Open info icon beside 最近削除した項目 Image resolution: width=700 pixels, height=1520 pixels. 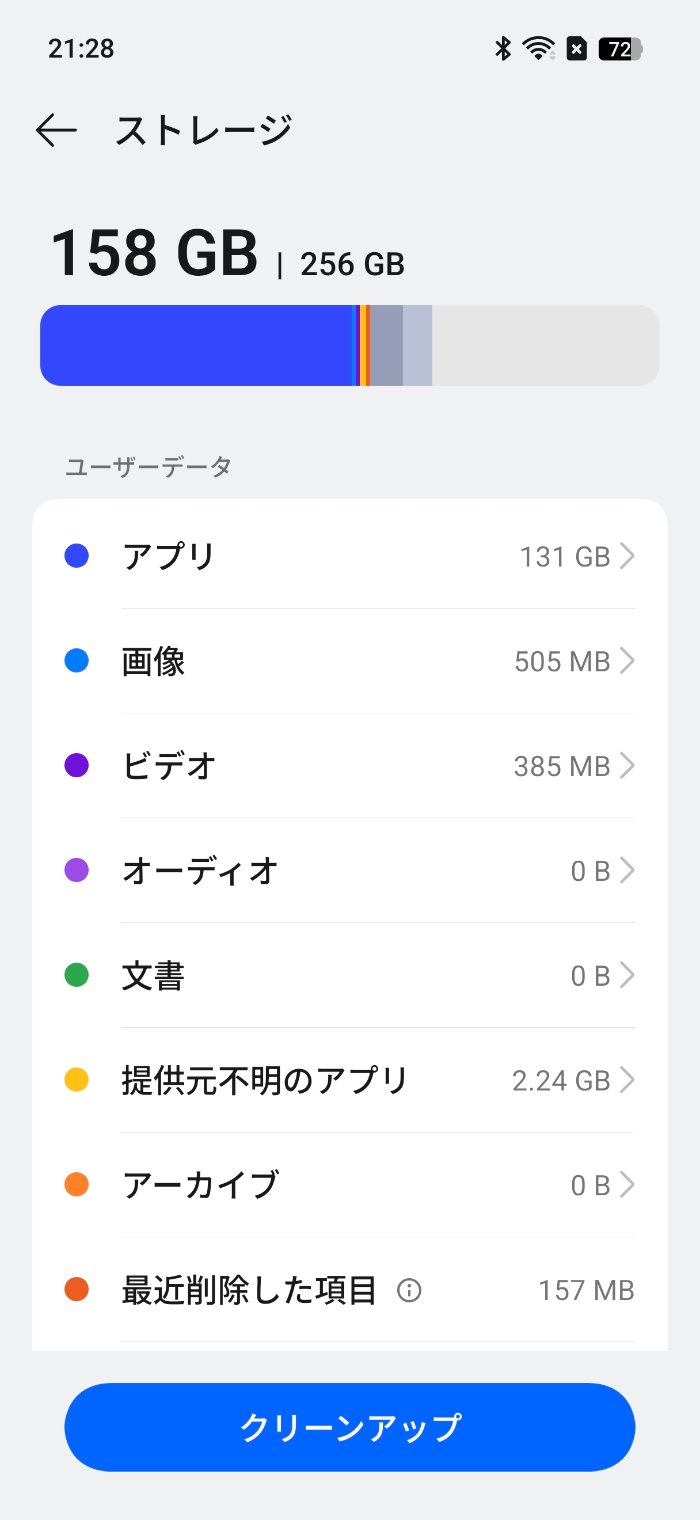pyautogui.click(x=409, y=1291)
